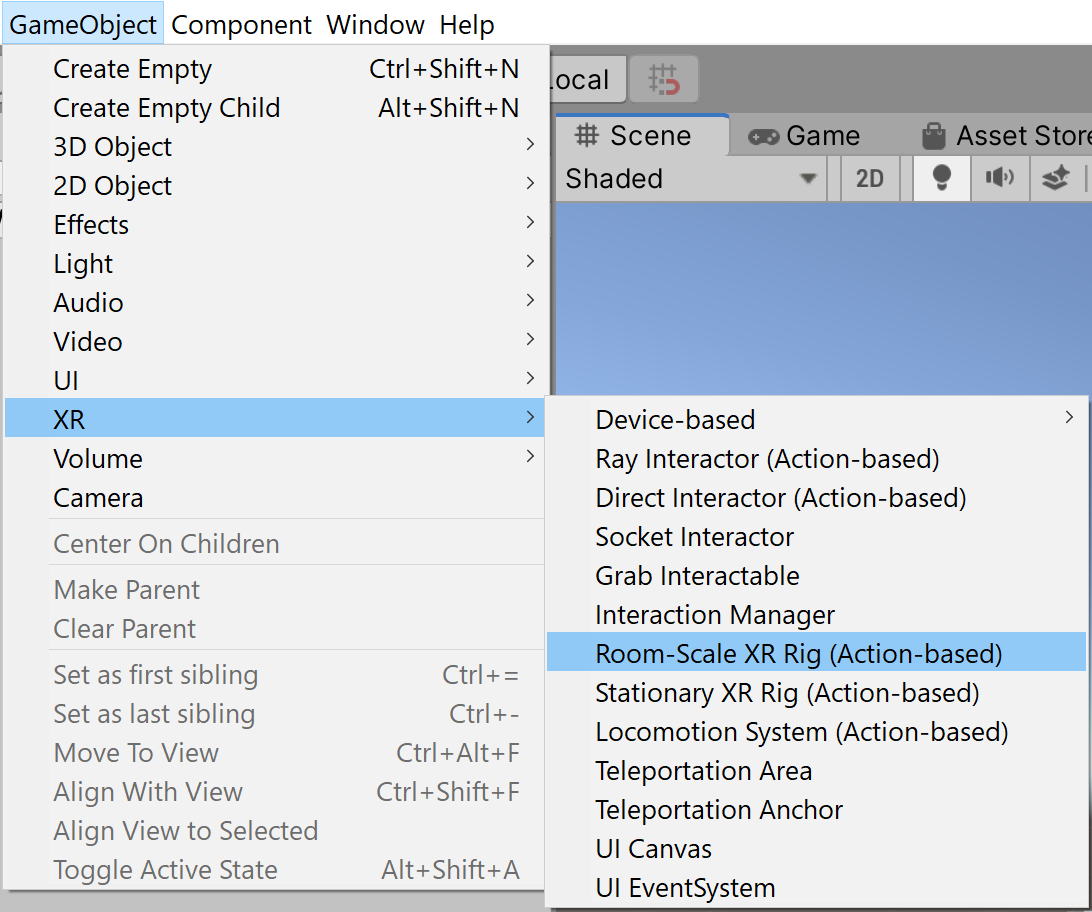Open the Window menu

(375, 24)
